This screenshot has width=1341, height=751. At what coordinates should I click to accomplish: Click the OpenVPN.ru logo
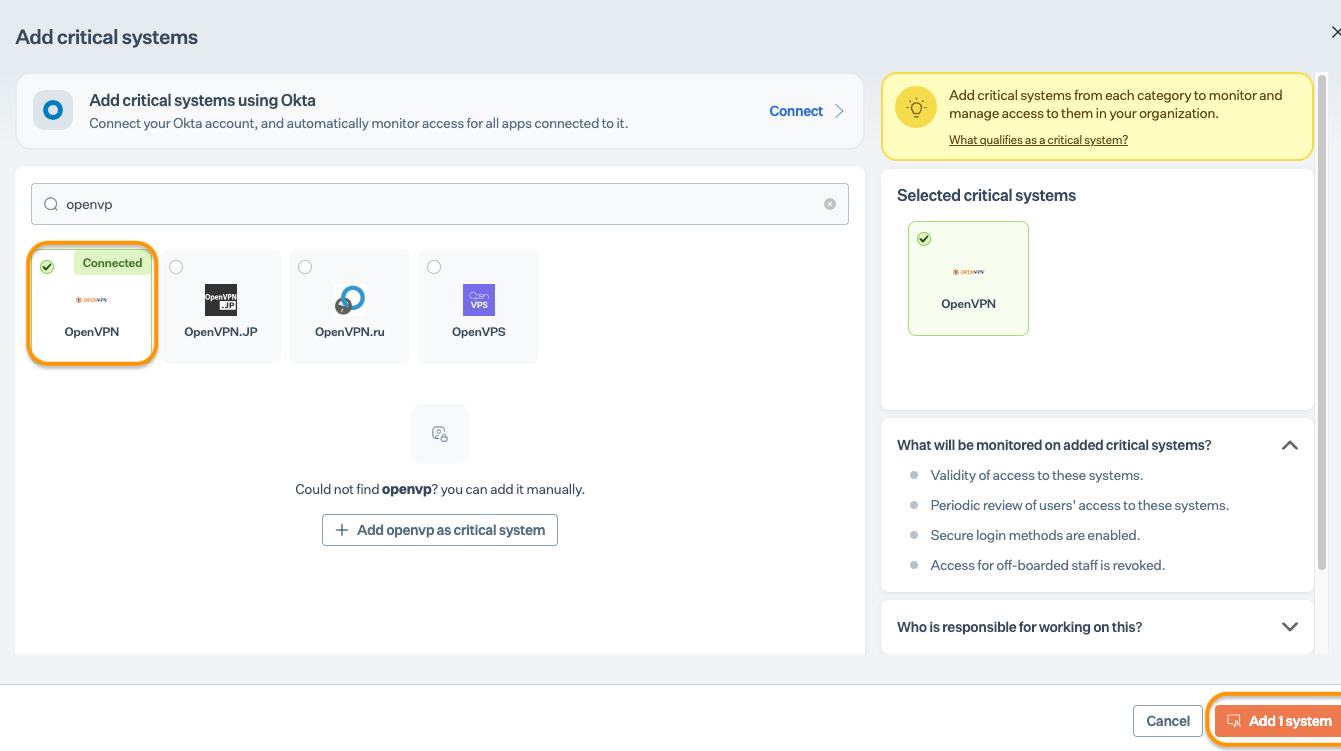350,300
